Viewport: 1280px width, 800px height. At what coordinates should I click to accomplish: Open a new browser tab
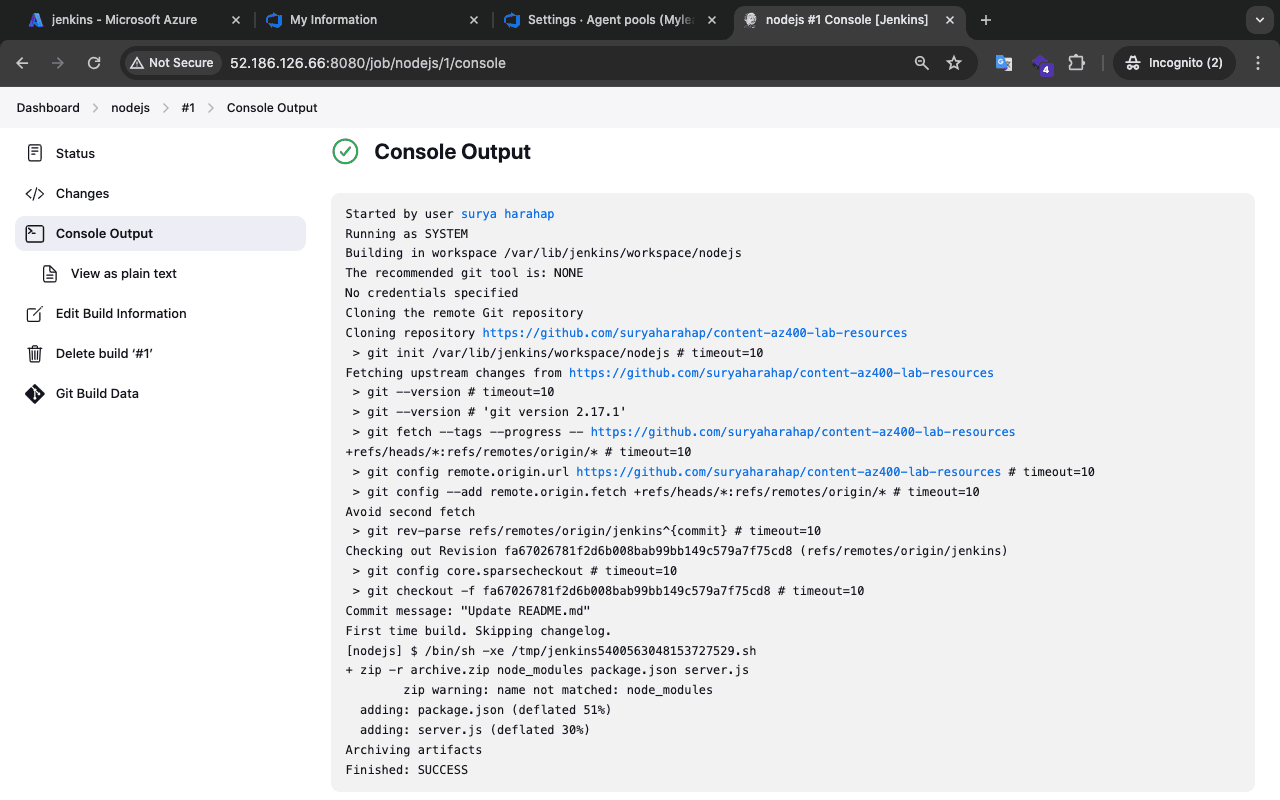(x=986, y=20)
